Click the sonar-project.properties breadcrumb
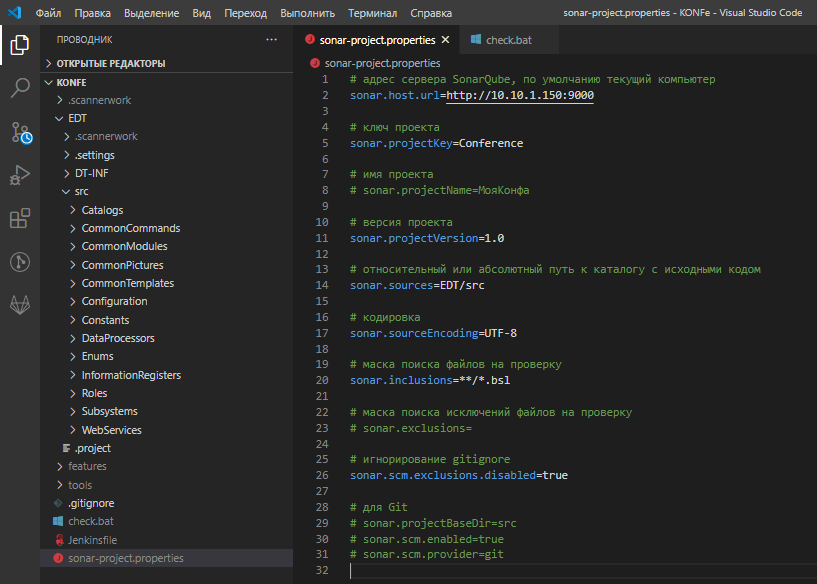Viewport: 817px width, 584px height. (x=382, y=63)
